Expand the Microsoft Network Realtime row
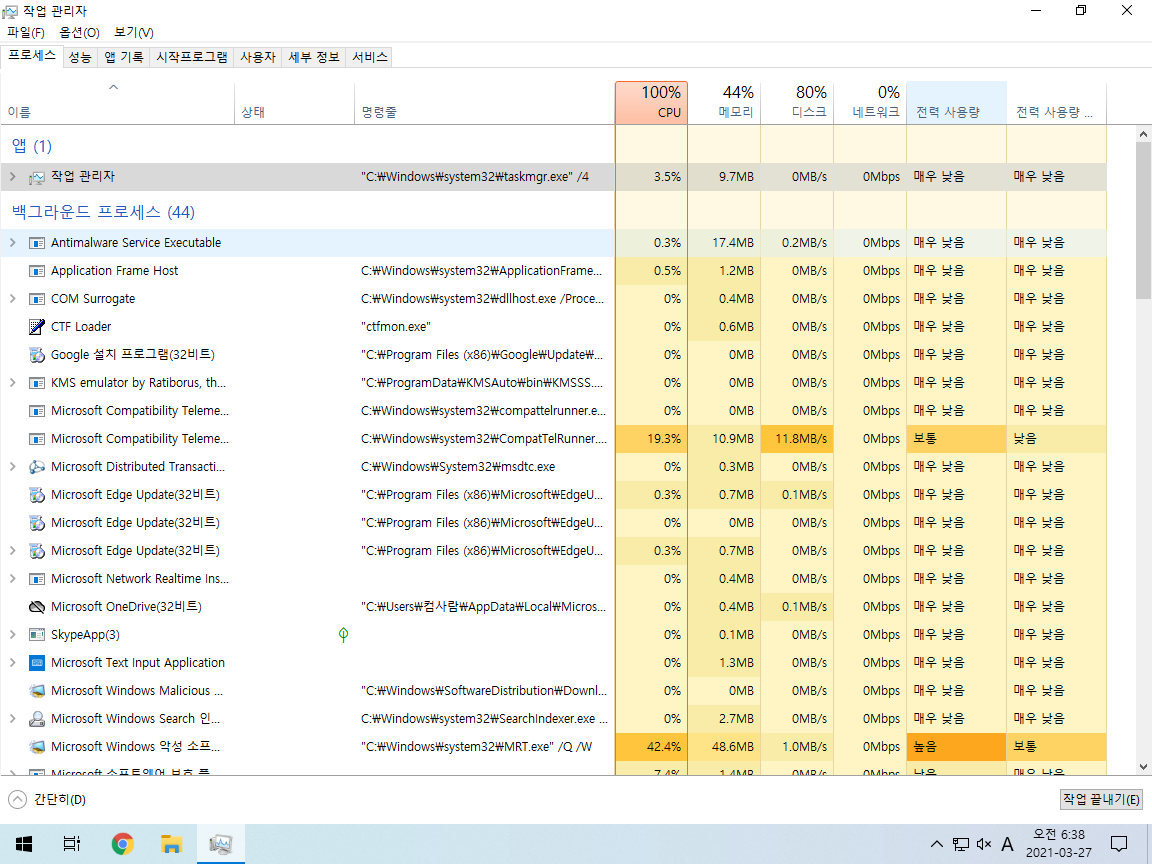Viewport: 1152px width, 864px height. [12, 579]
